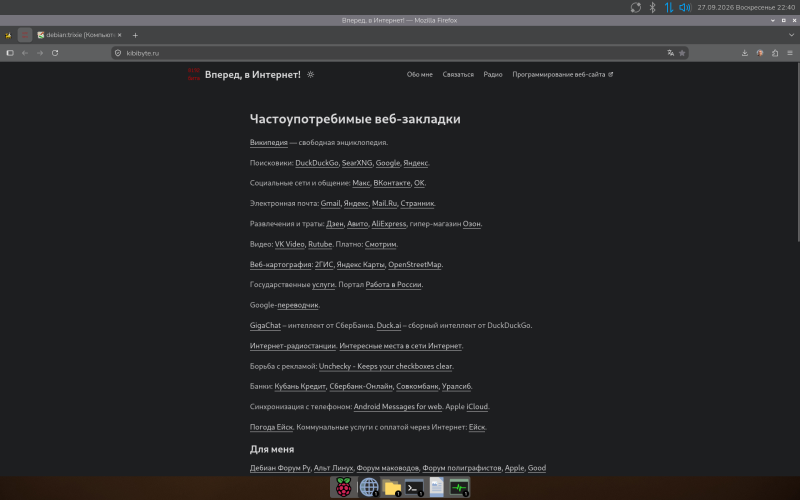Open the network connection tray icon

tap(668, 7)
